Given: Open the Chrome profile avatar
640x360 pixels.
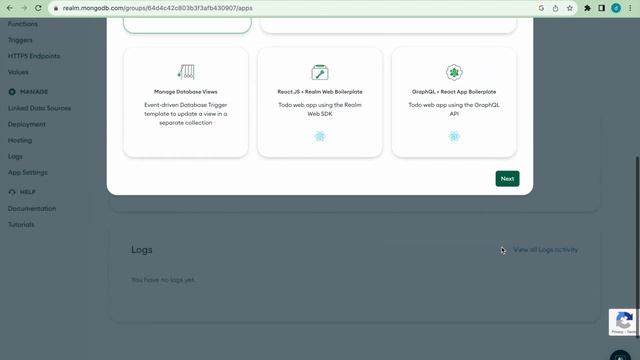Looking at the screenshot, I should 616,8.
